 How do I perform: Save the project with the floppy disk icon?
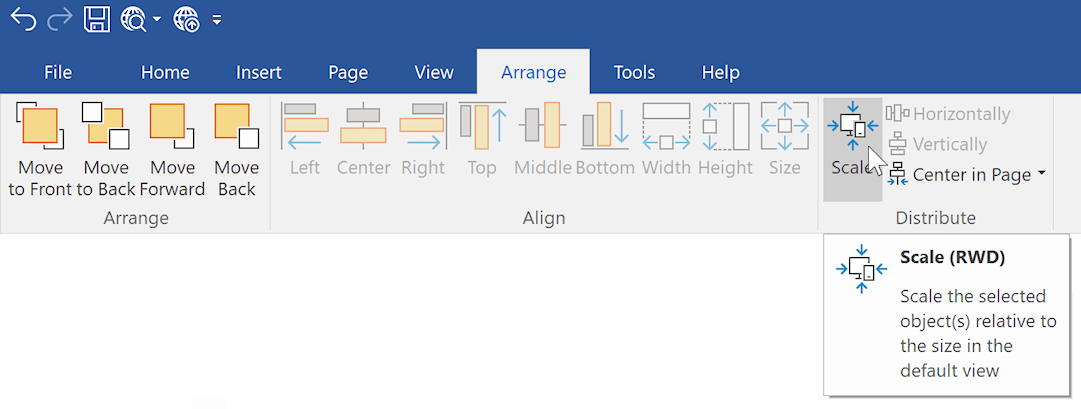[96, 18]
